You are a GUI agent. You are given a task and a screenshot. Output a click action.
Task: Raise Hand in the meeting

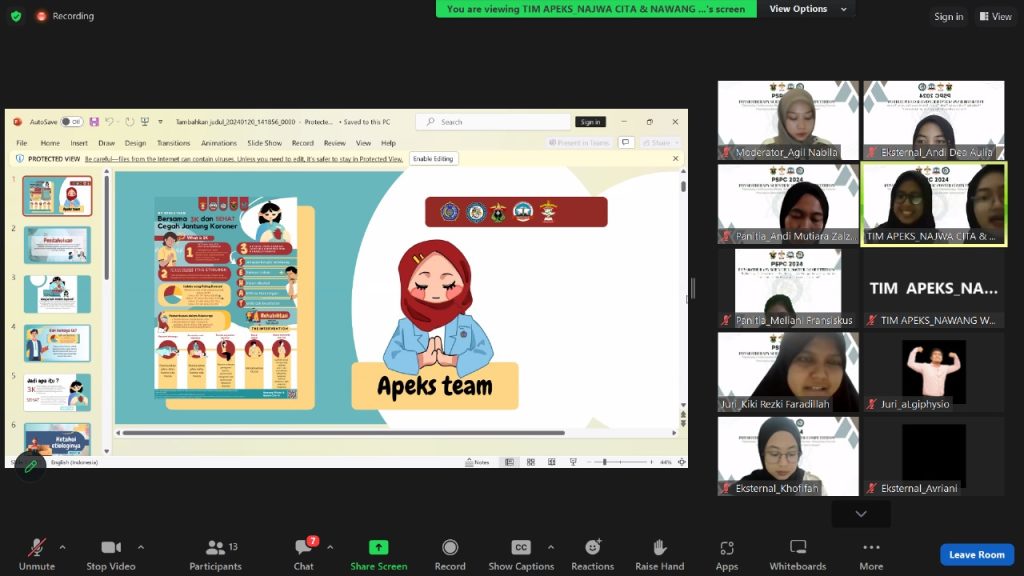(659, 553)
